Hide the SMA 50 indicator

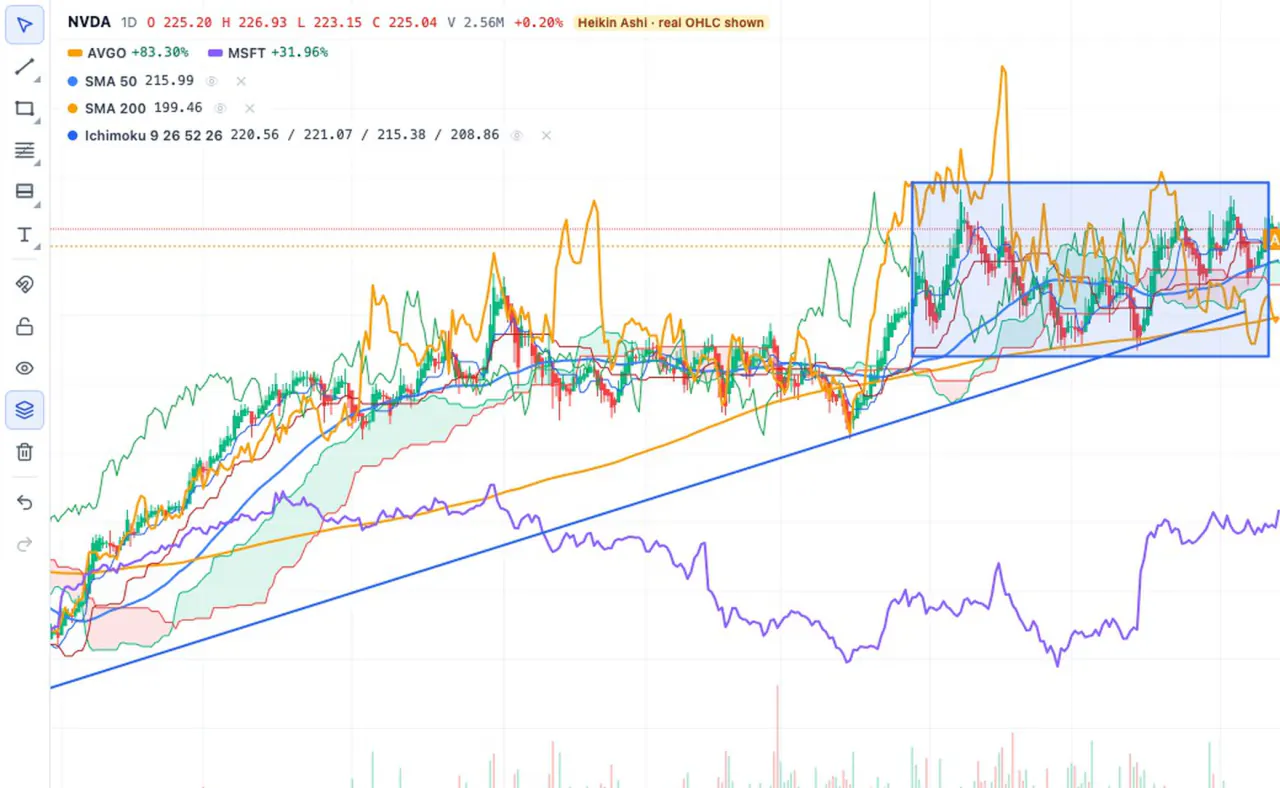[212, 81]
